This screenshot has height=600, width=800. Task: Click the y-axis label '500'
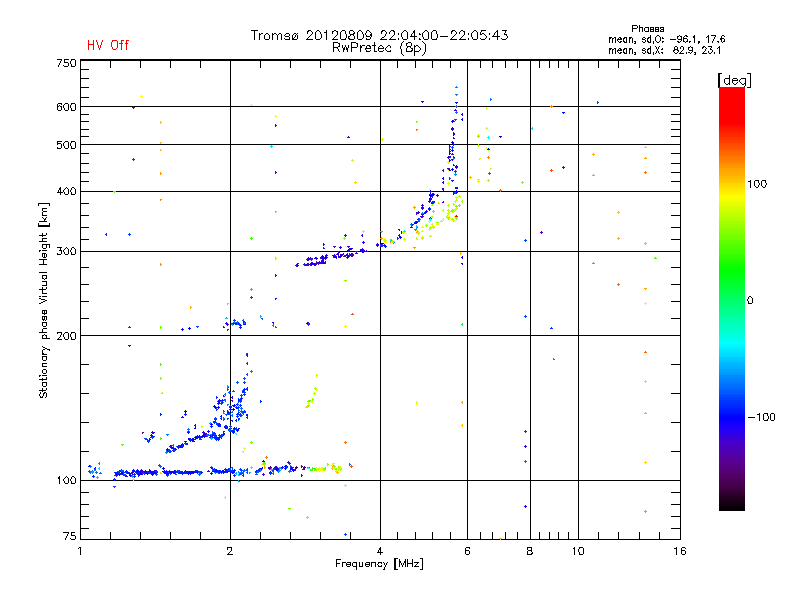[x=66, y=145]
